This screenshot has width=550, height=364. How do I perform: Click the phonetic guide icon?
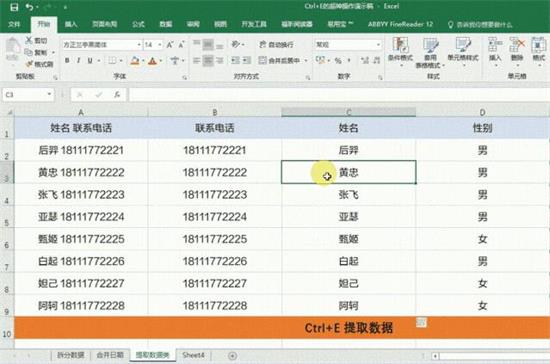pos(174,61)
